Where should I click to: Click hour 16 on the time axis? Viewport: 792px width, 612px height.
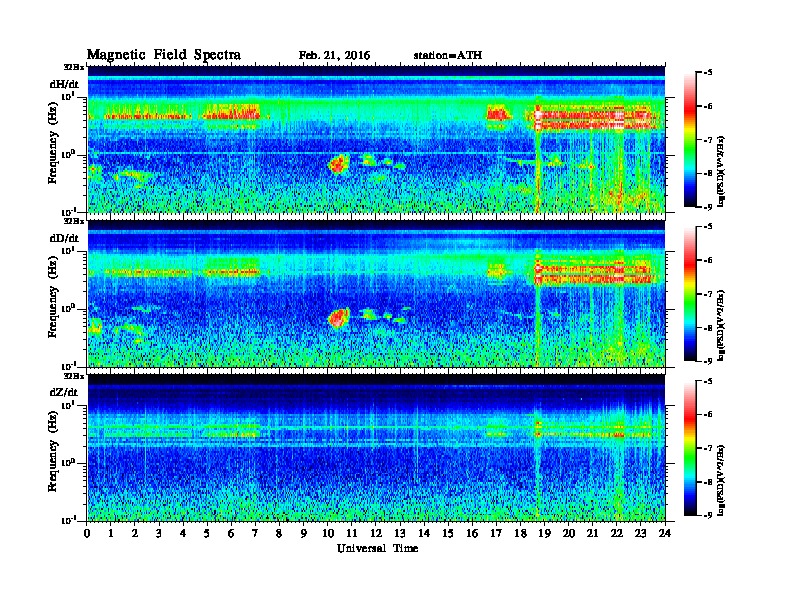point(472,534)
